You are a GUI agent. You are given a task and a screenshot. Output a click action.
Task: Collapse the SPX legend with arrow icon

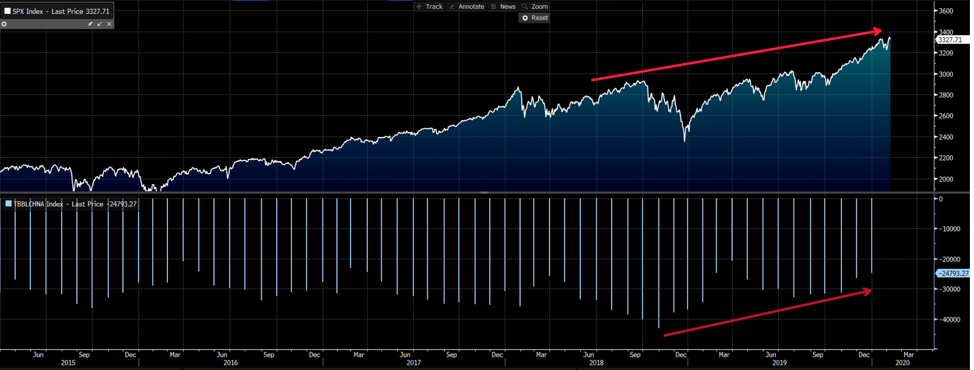[100, 24]
